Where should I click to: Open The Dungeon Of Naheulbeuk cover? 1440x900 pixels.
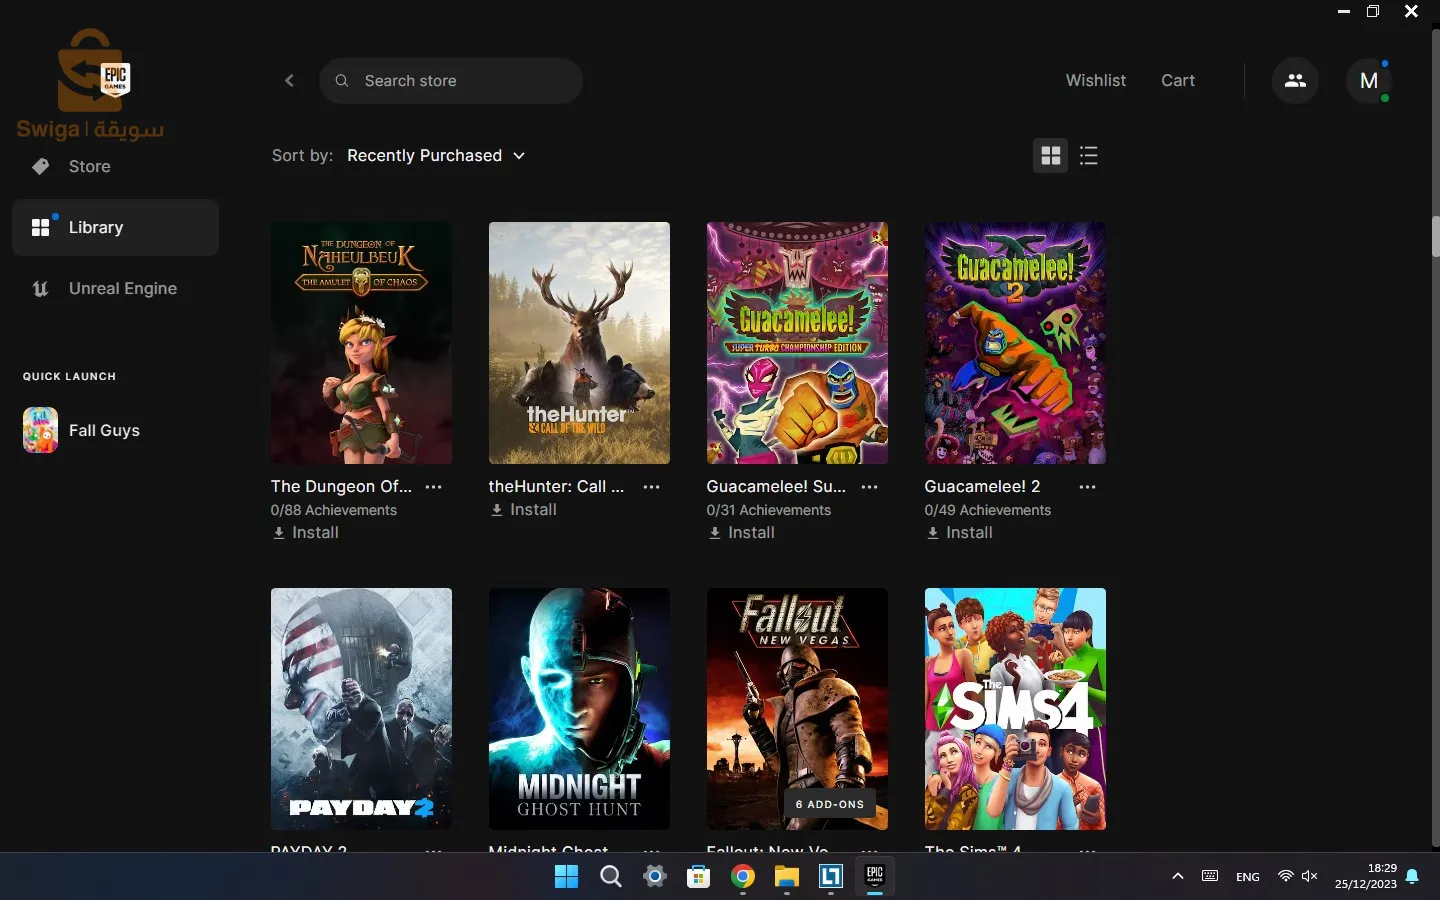(x=361, y=343)
